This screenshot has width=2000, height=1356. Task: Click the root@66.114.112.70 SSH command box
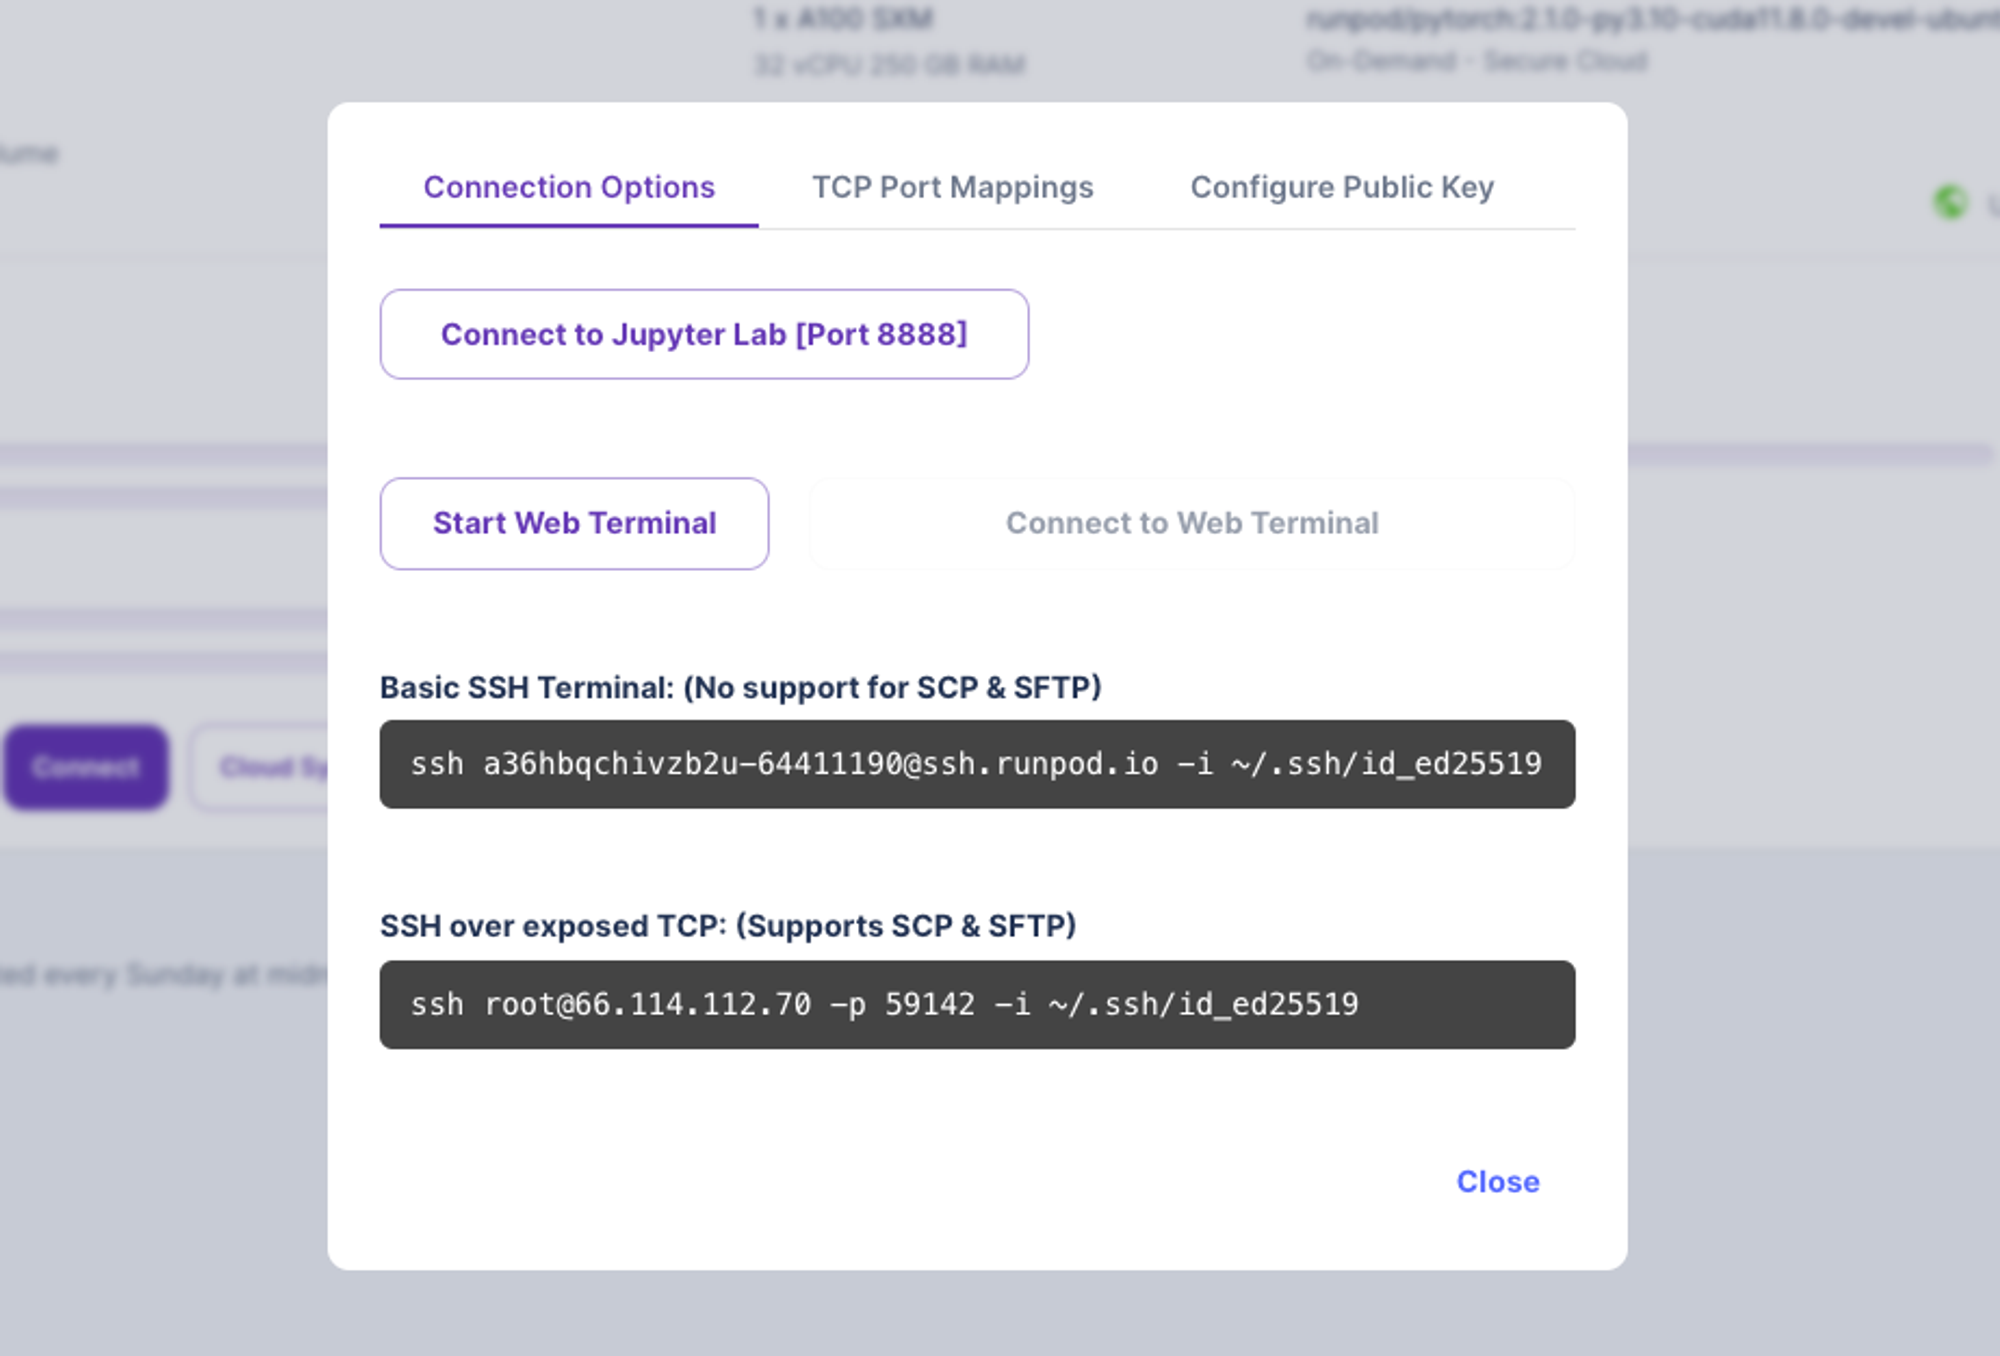click(x=977, y=1004)
